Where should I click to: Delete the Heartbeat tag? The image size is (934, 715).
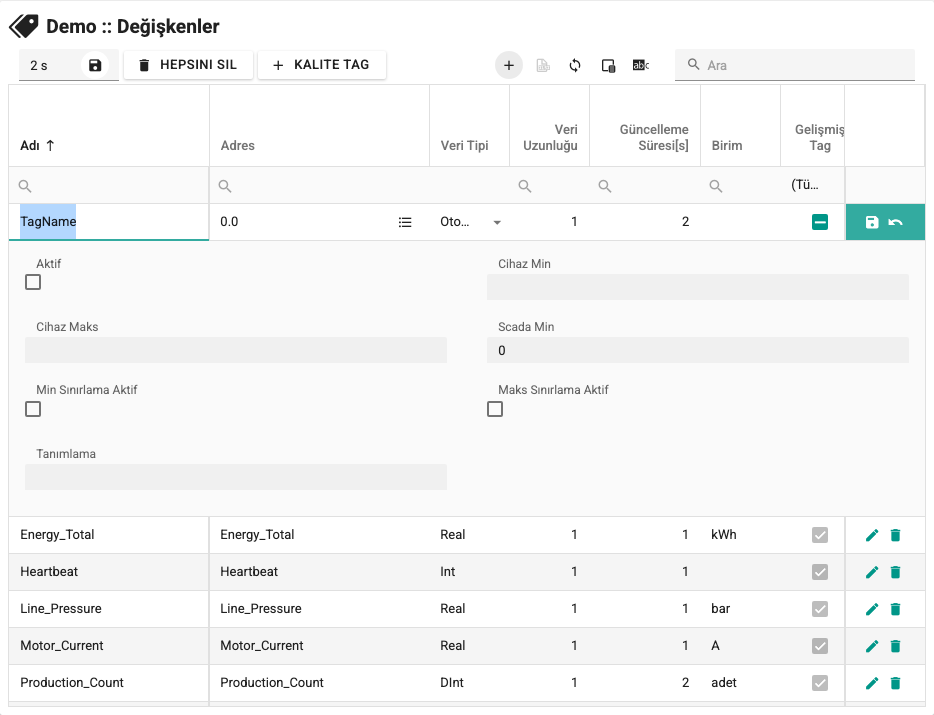895,572
